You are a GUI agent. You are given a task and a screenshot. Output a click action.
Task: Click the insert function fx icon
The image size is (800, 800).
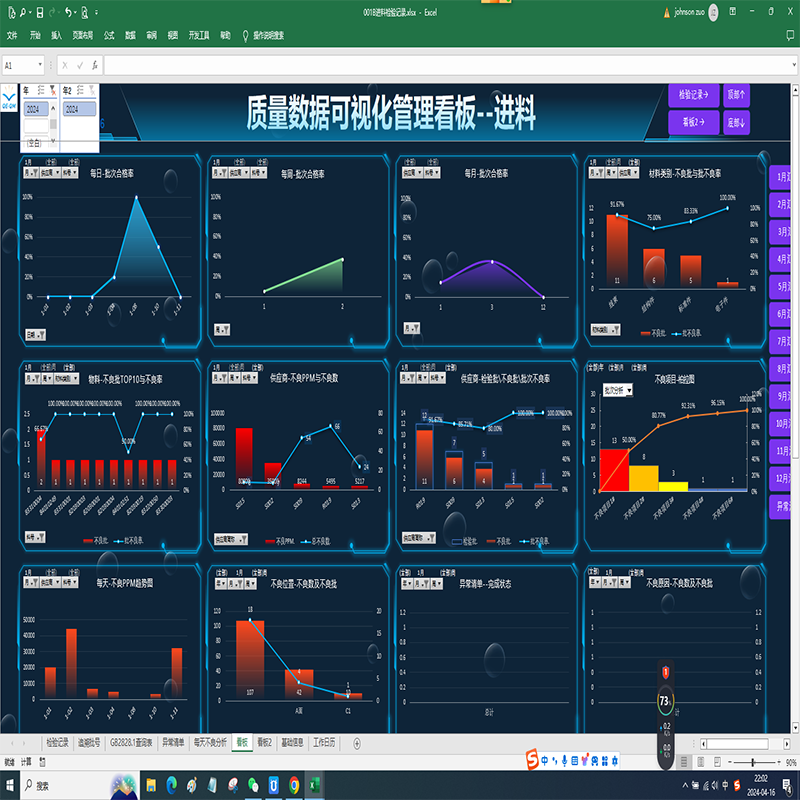click(95, 65)
